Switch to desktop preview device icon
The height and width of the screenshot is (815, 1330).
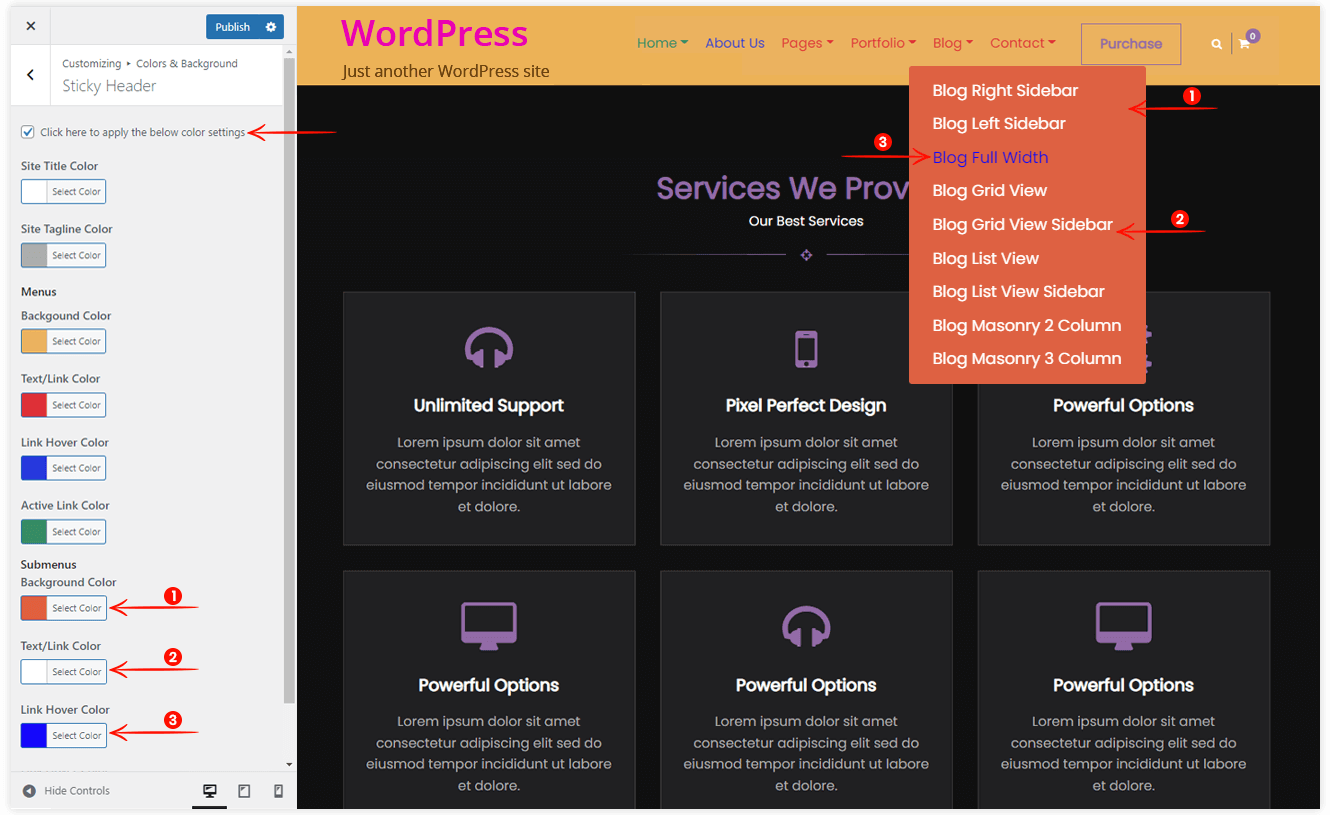pos(210,791)
